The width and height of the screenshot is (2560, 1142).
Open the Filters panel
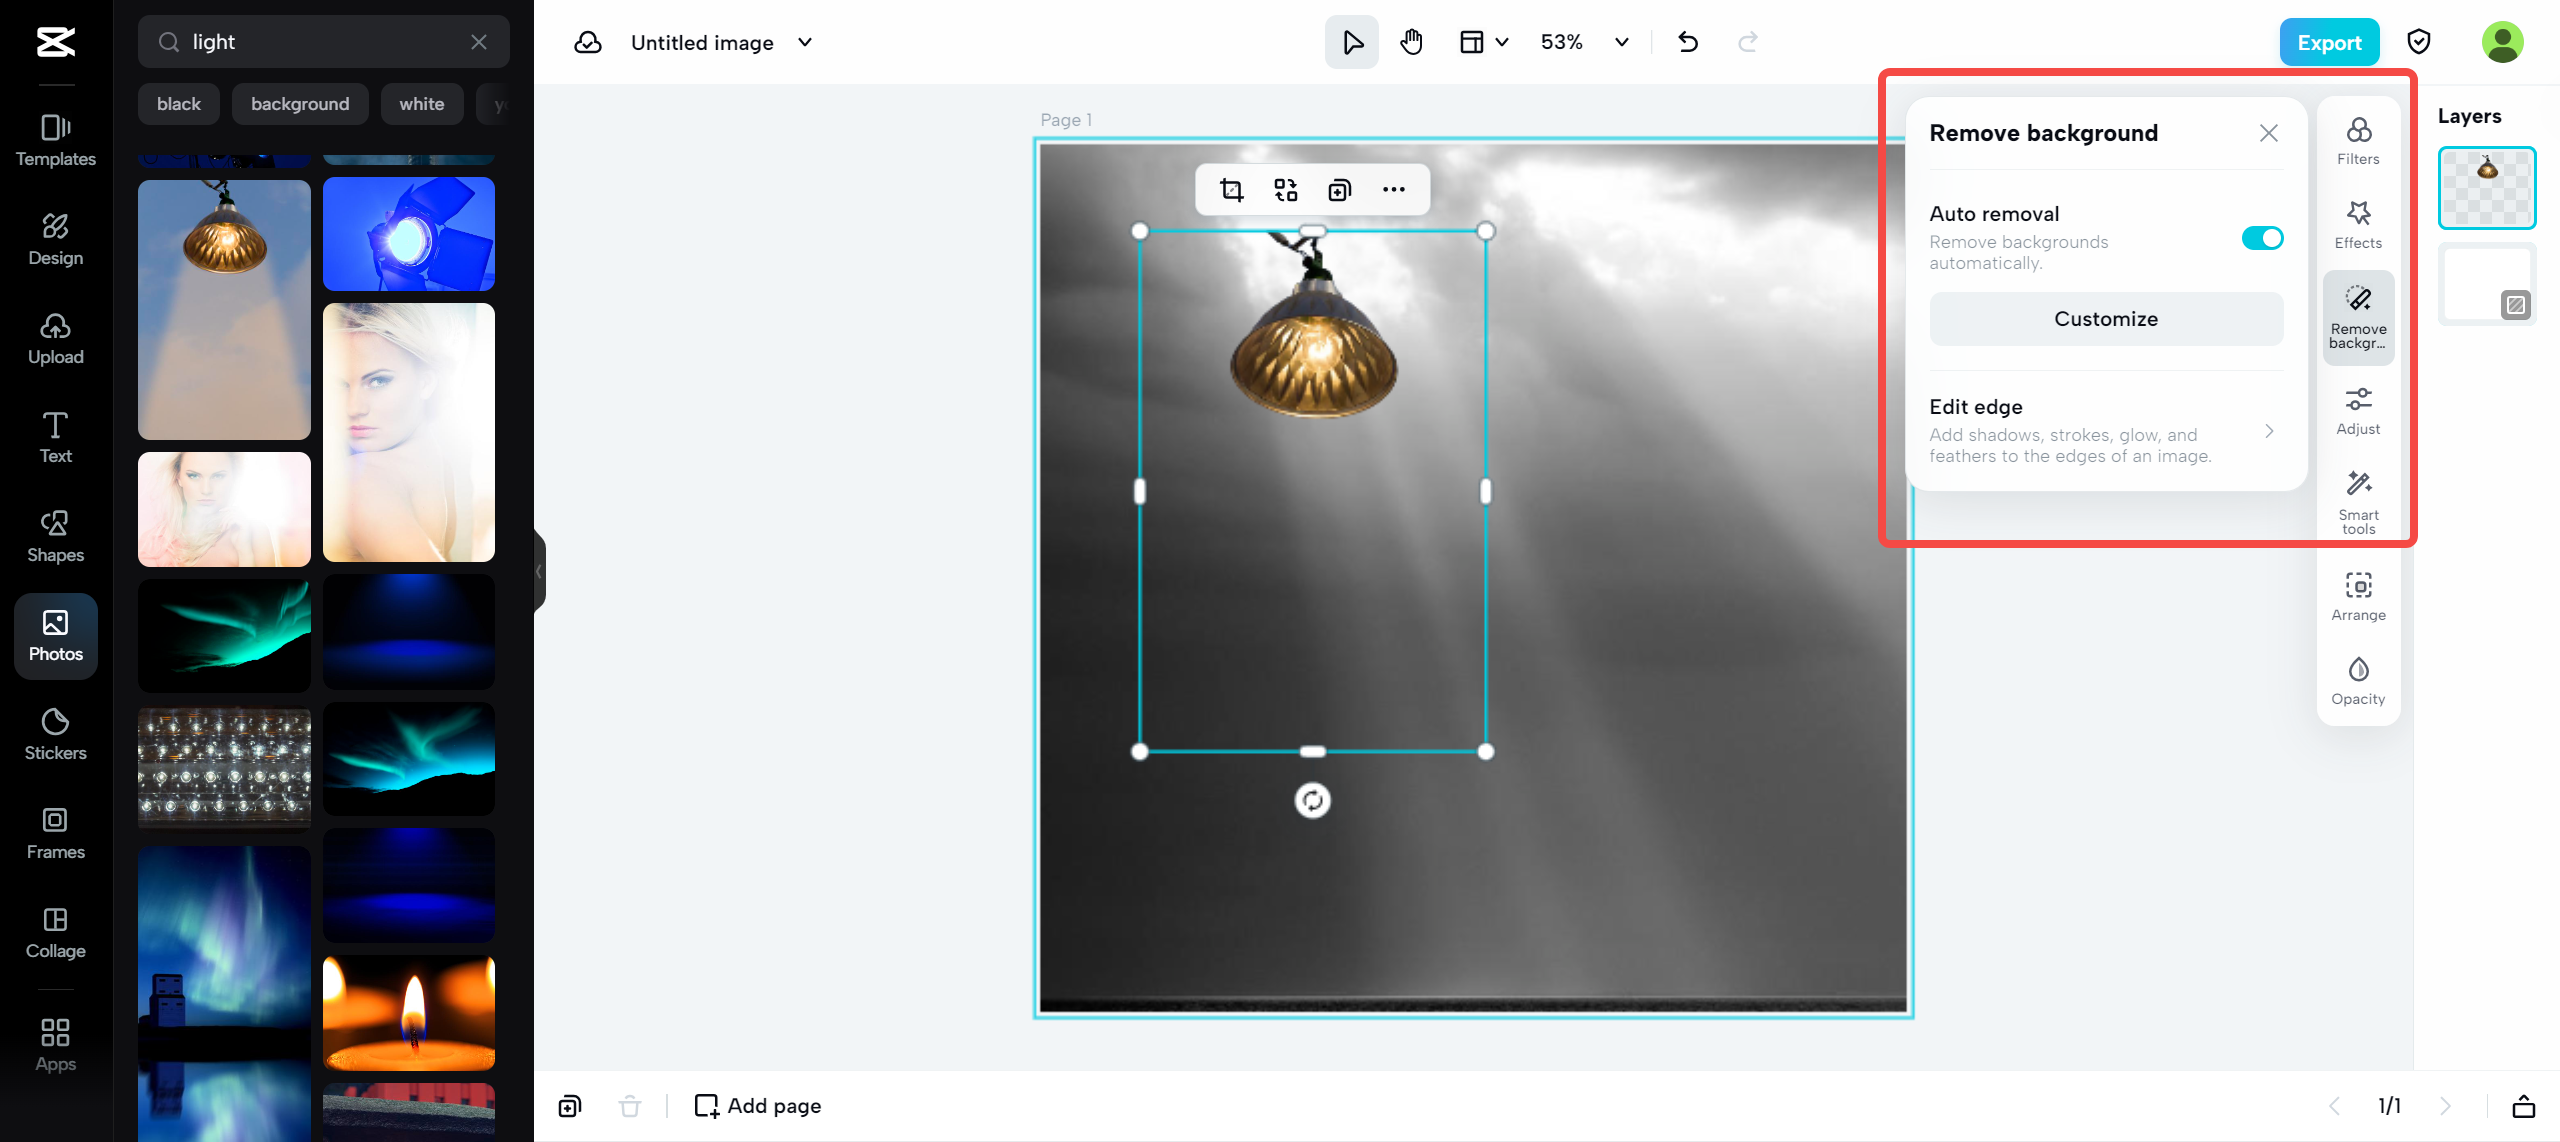pos(2358,141)
